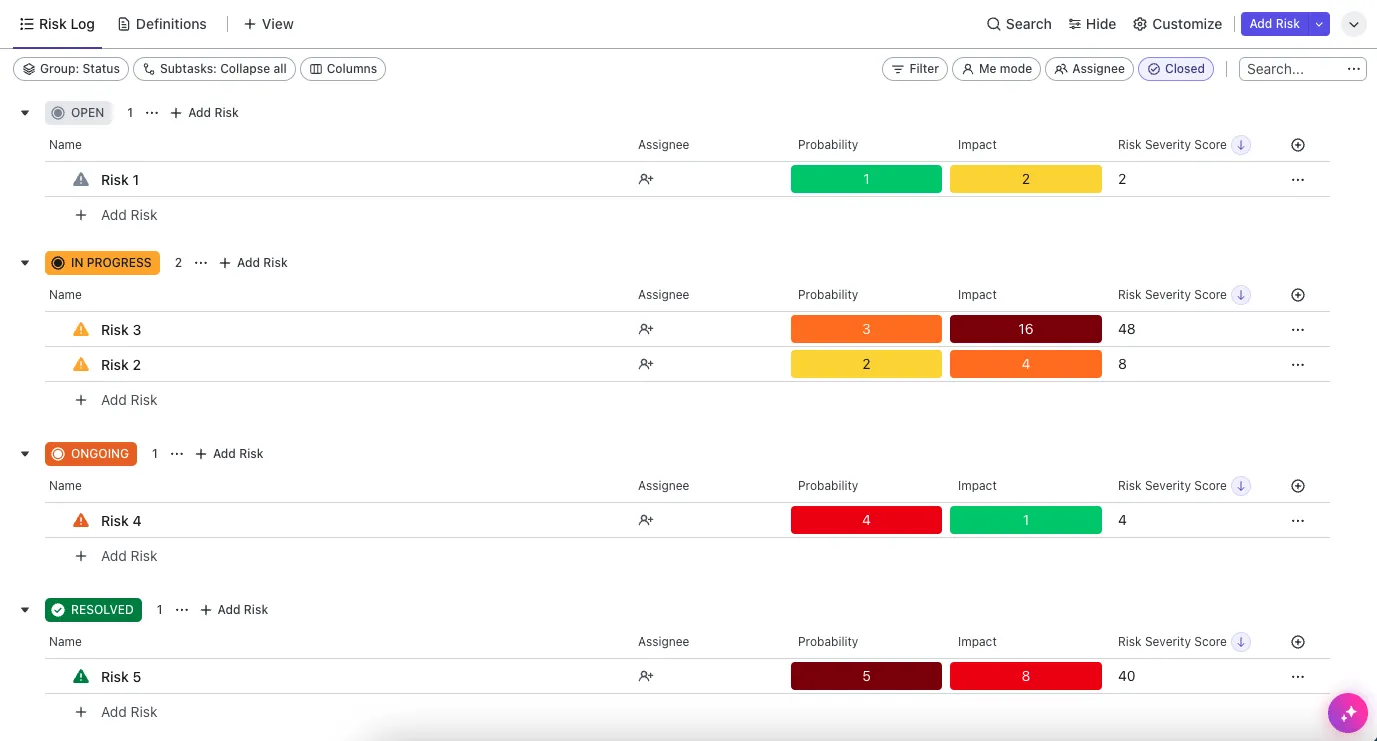Open the Group: Status option

coord(71,69)
